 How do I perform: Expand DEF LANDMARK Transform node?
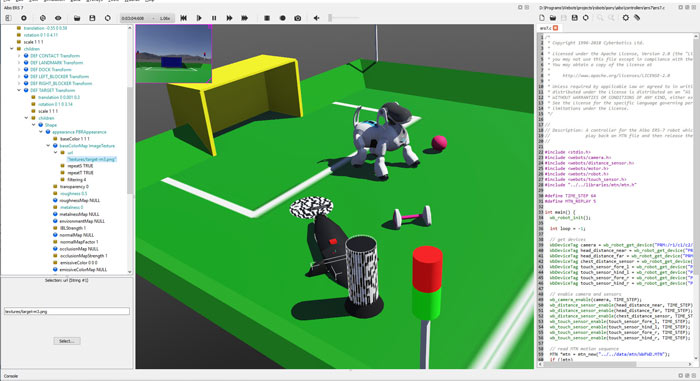[19, 63]
